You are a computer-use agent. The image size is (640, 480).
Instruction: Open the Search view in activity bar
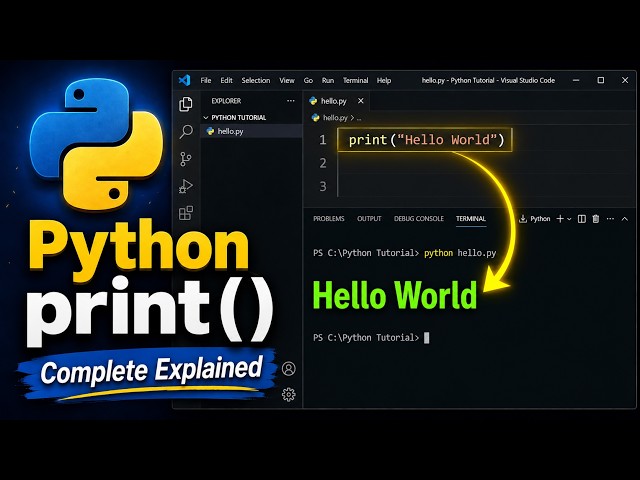click(186, 131)
